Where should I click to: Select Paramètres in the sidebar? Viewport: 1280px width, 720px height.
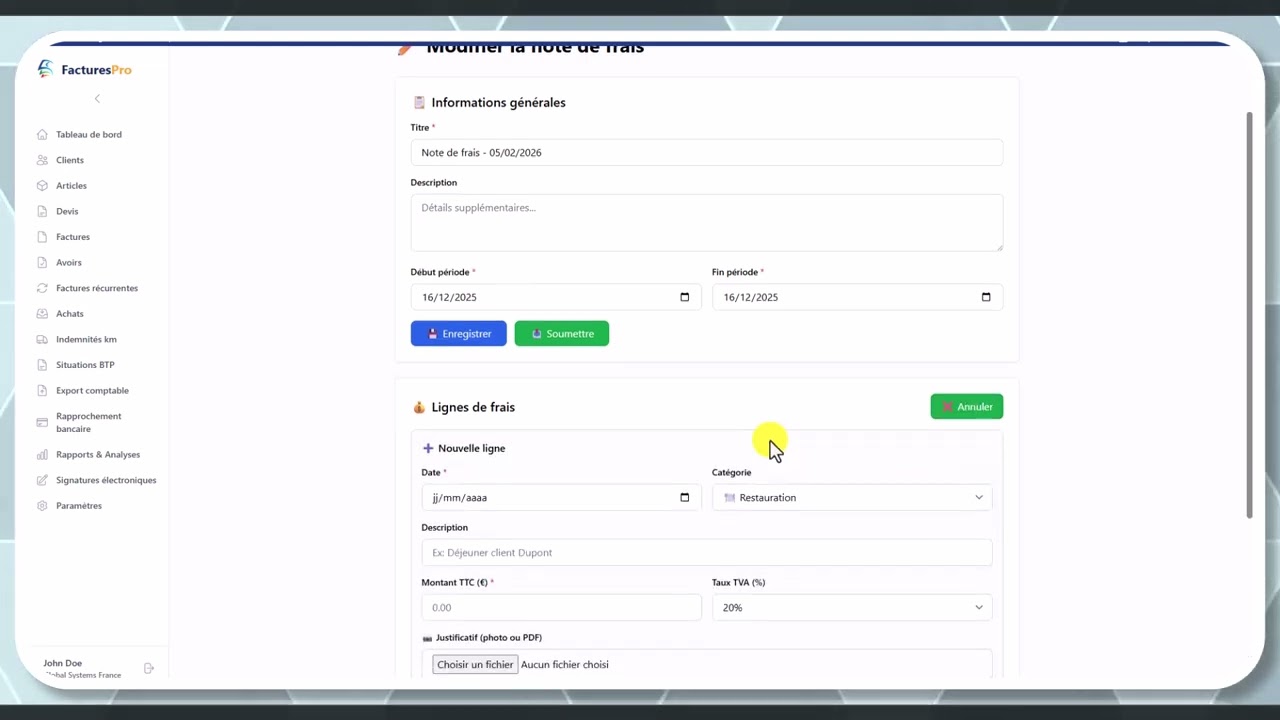79,505
